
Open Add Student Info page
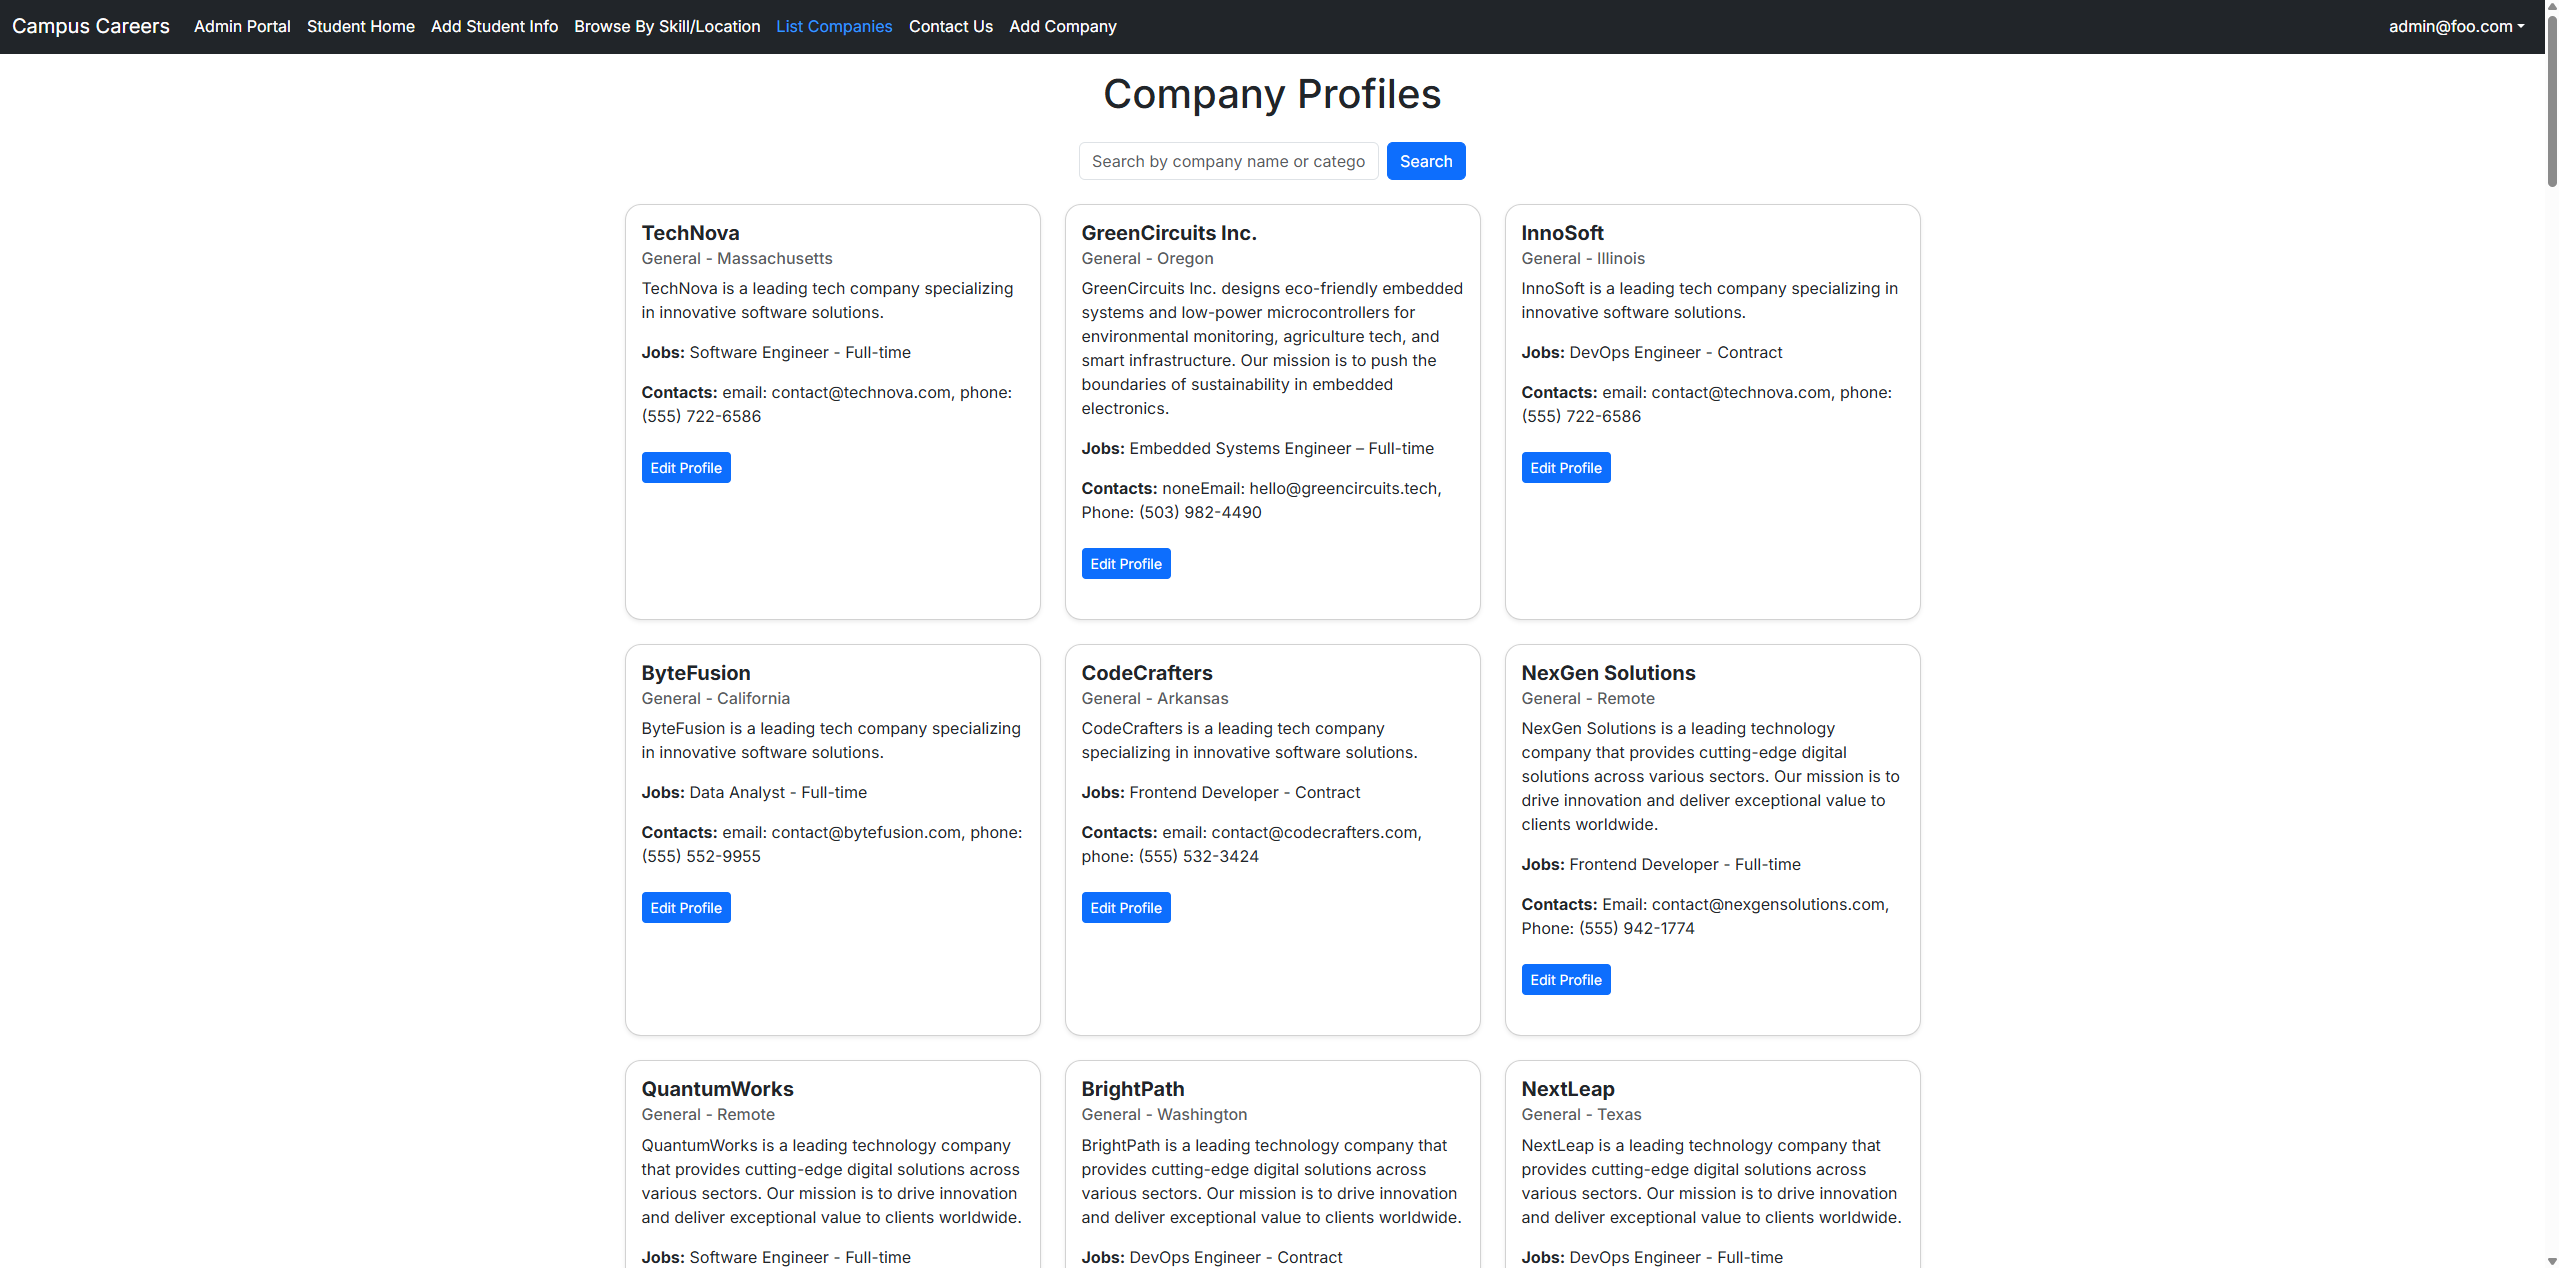click(x=494, y=27)
